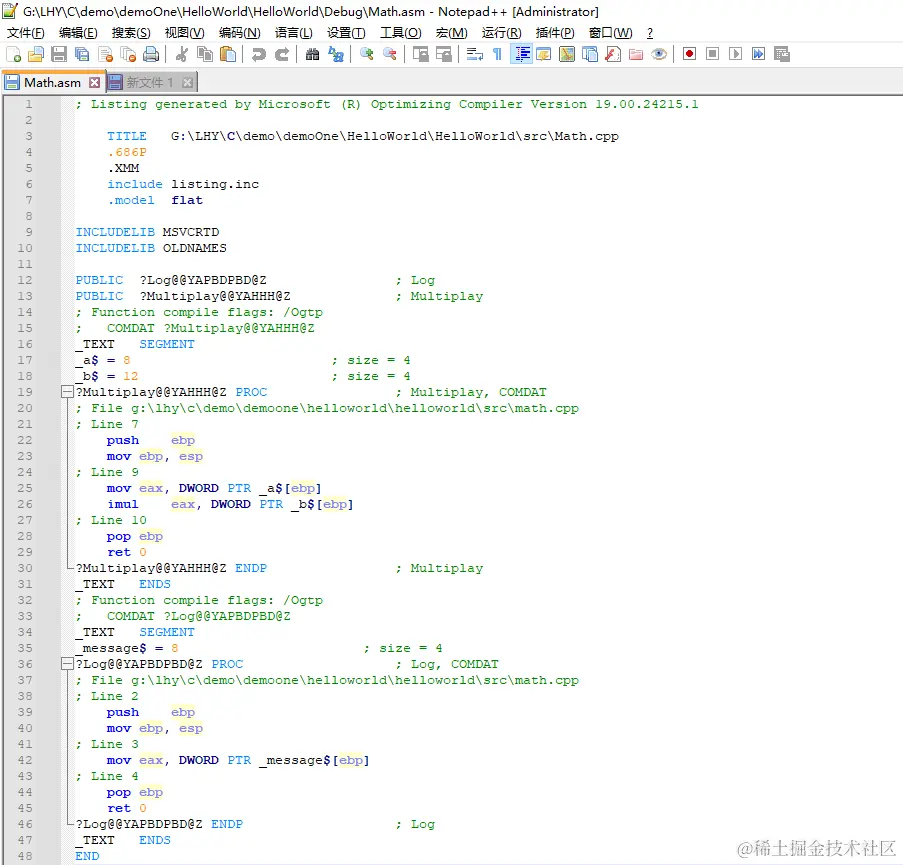Copy the selection via toolbar icon
The image size is (903, 865).
205,54
